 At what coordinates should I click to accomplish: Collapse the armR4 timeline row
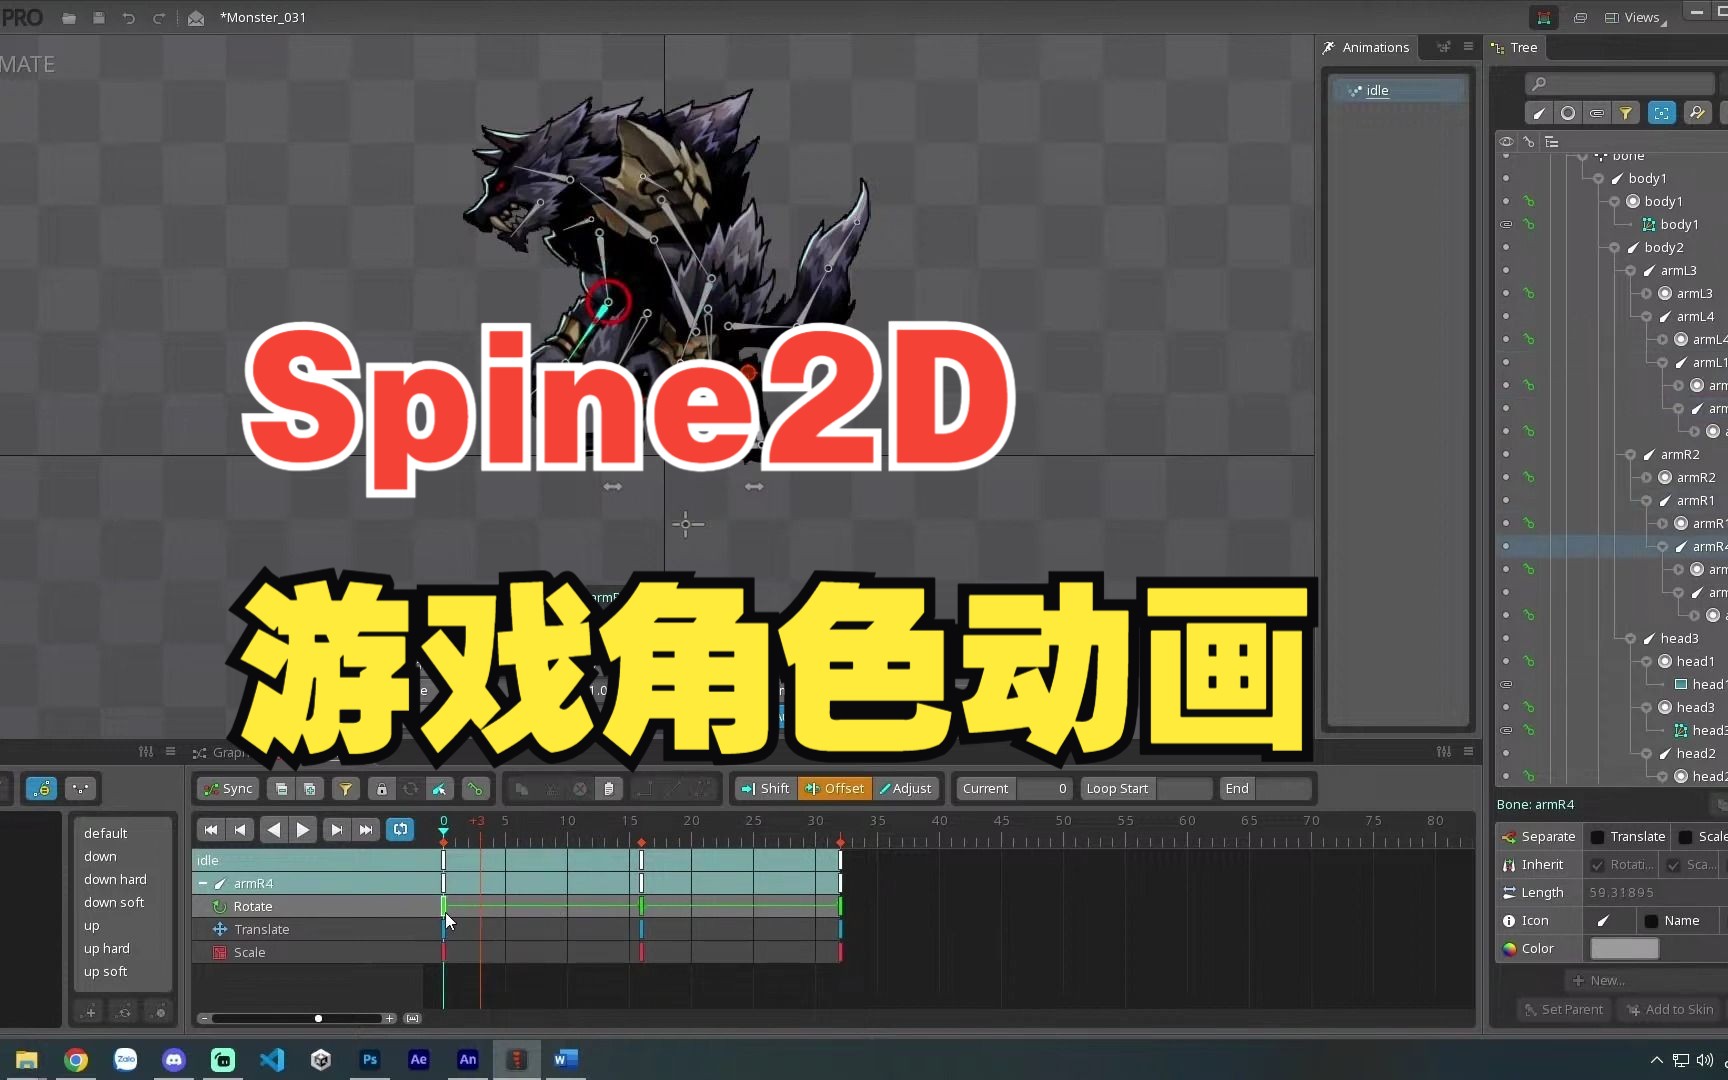click(x=203, y=884)
